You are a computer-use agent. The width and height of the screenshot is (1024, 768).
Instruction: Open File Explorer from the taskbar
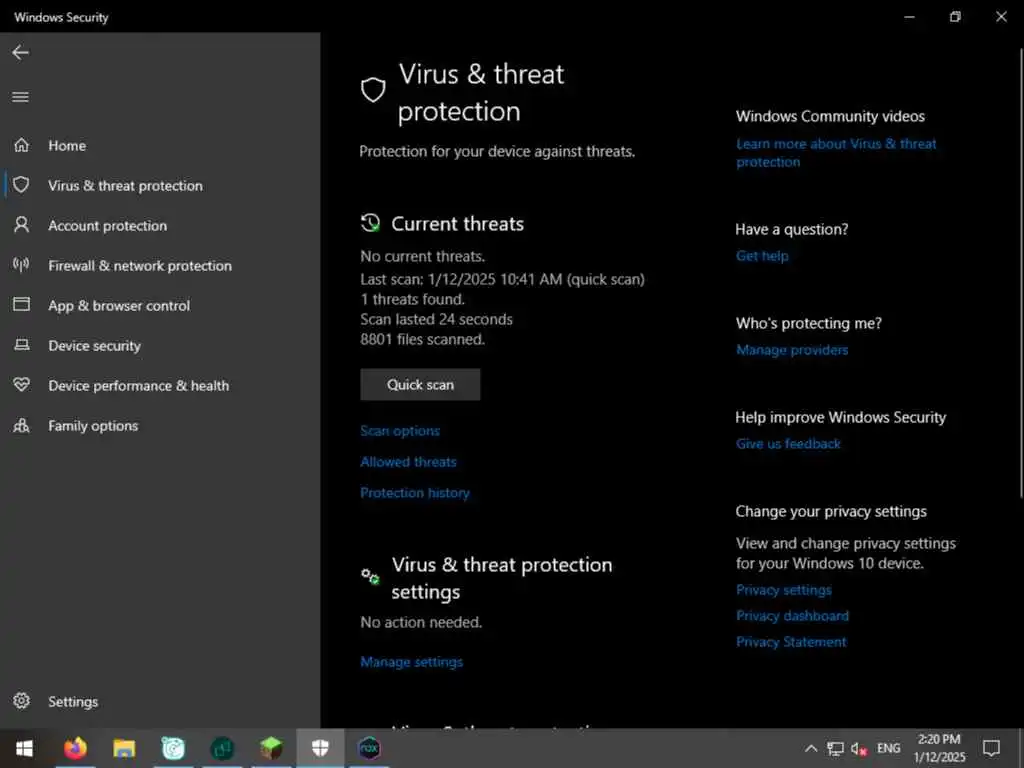pos(124,748)
